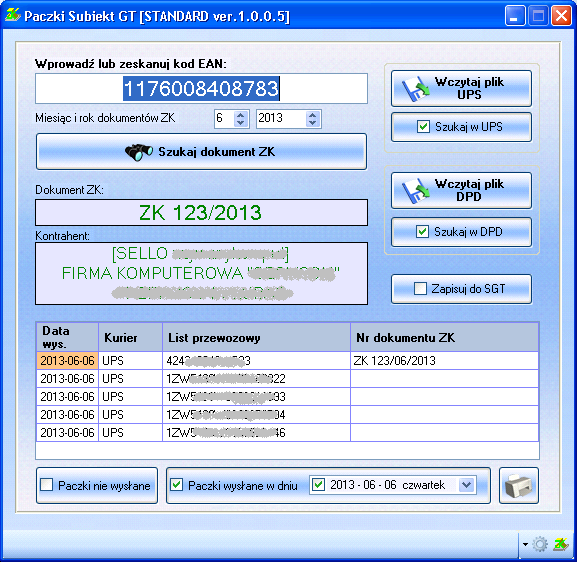Image resolution: width=577 pixels, height=562 pixels.
Task: Sort by Data wys. column header
Action: click(67, 337)
